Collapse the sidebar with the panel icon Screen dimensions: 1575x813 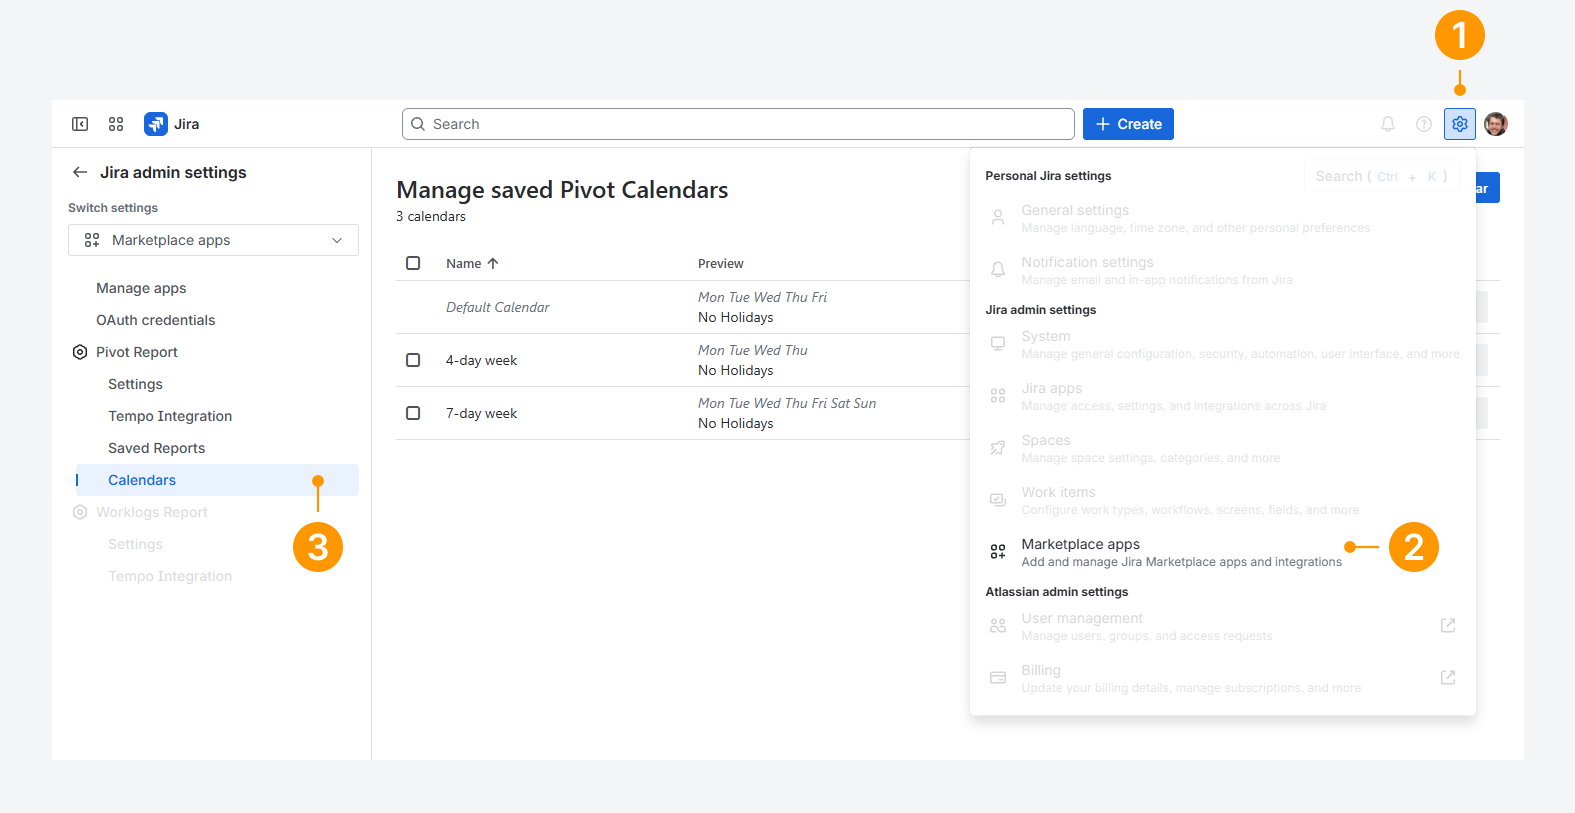(x=80, y=124)
